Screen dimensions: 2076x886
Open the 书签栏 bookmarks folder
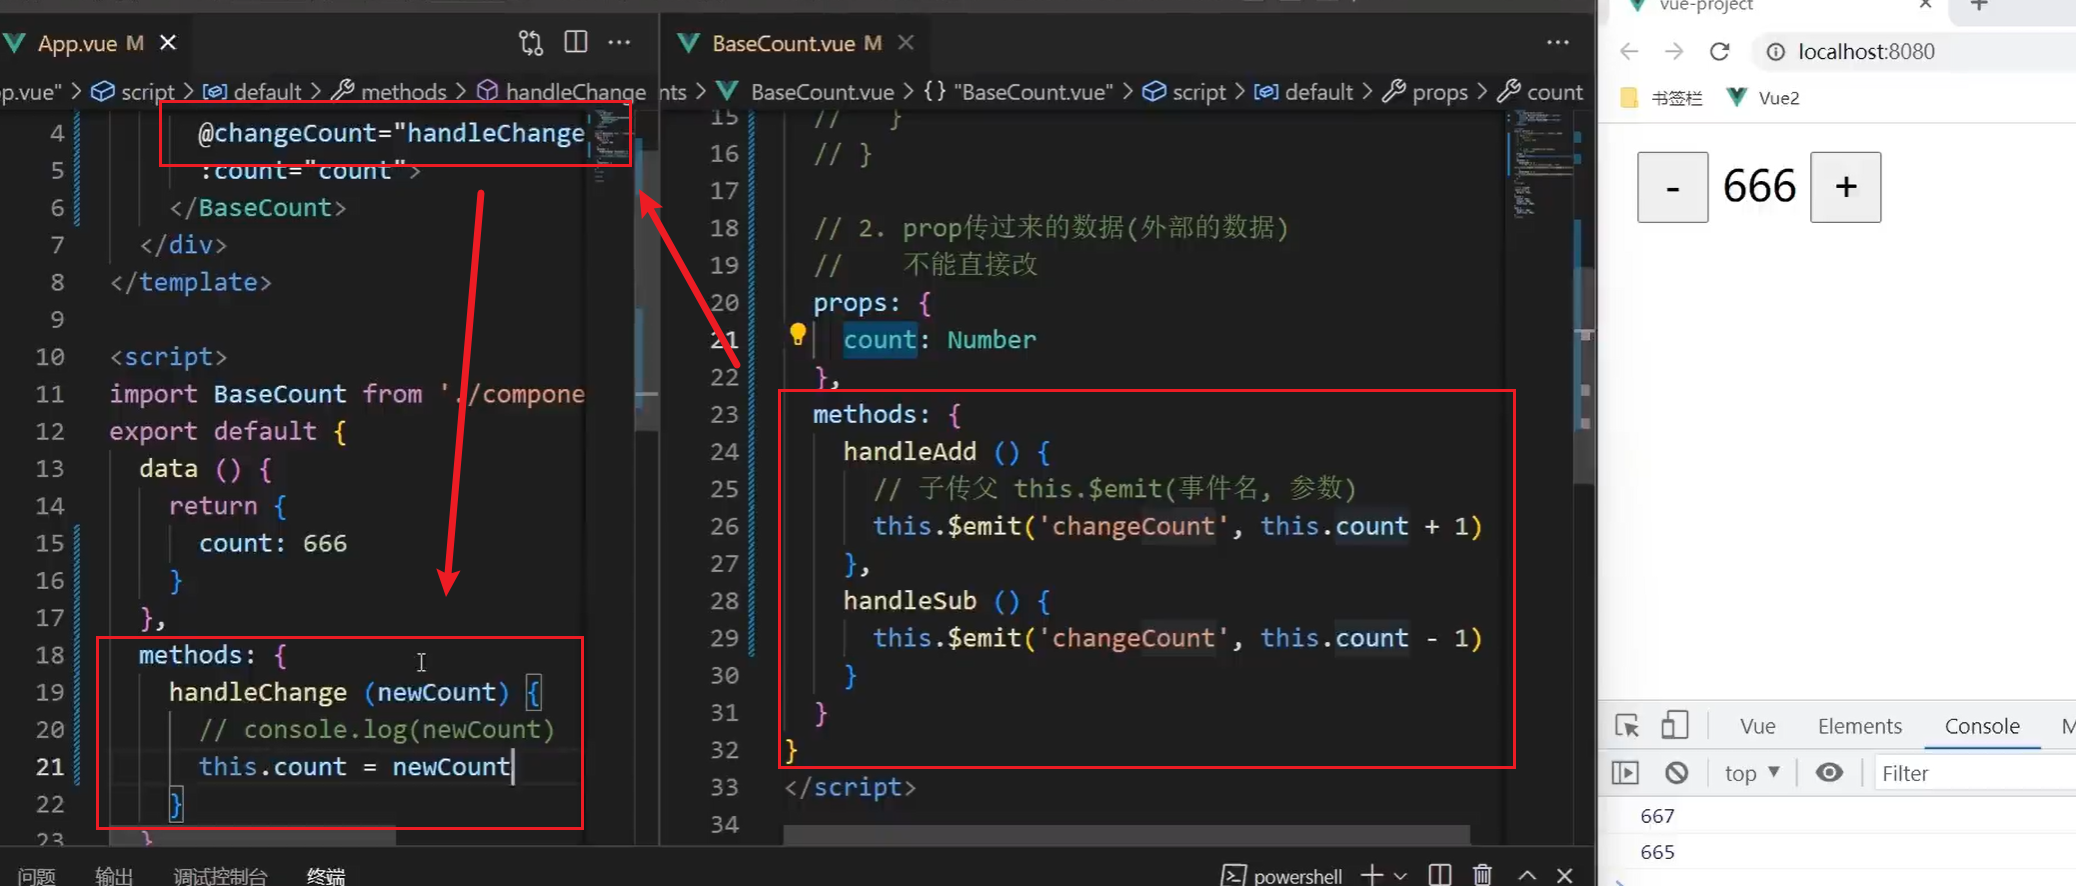click(x=1662, y=98)
